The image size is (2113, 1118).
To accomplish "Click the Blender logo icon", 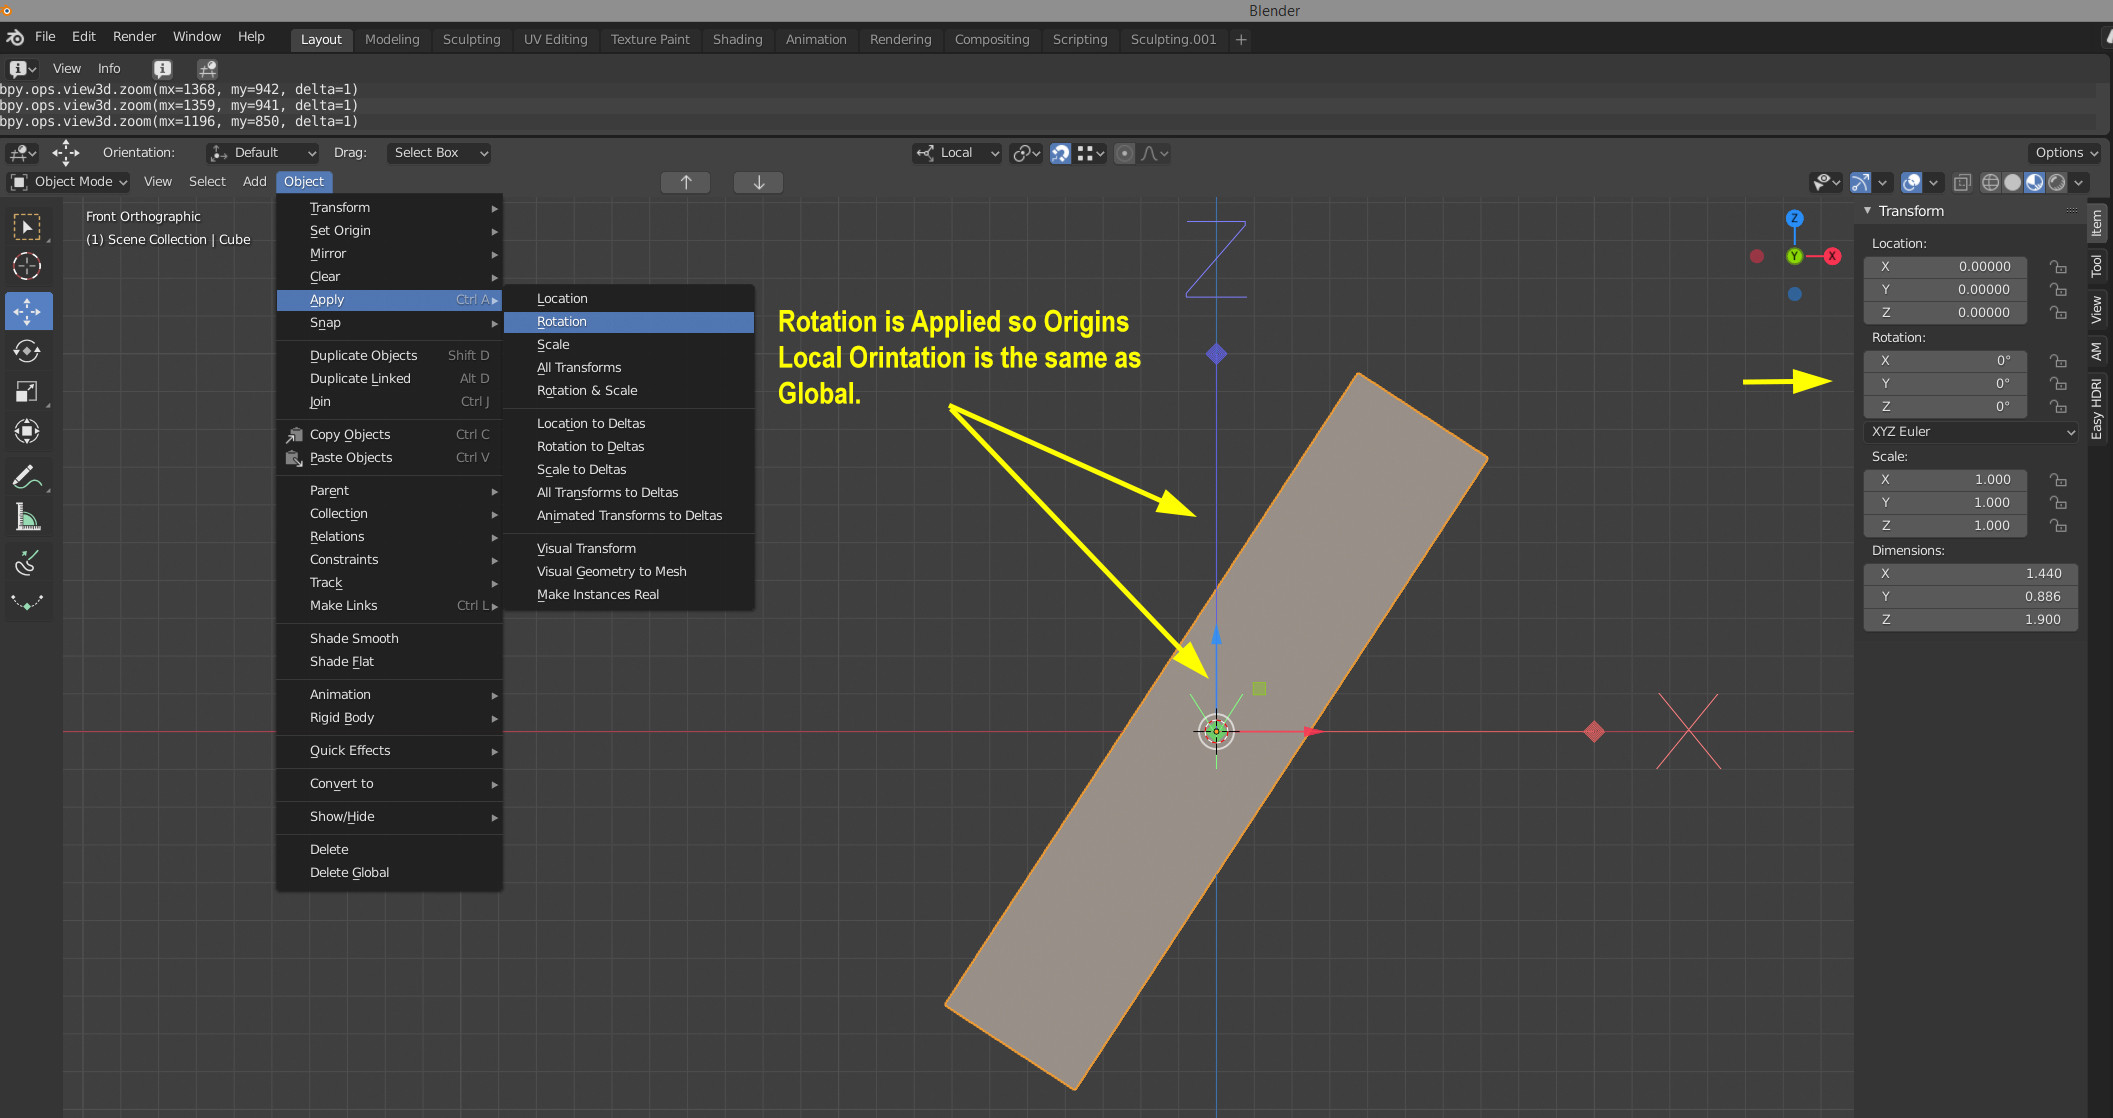I will (15, 37).
